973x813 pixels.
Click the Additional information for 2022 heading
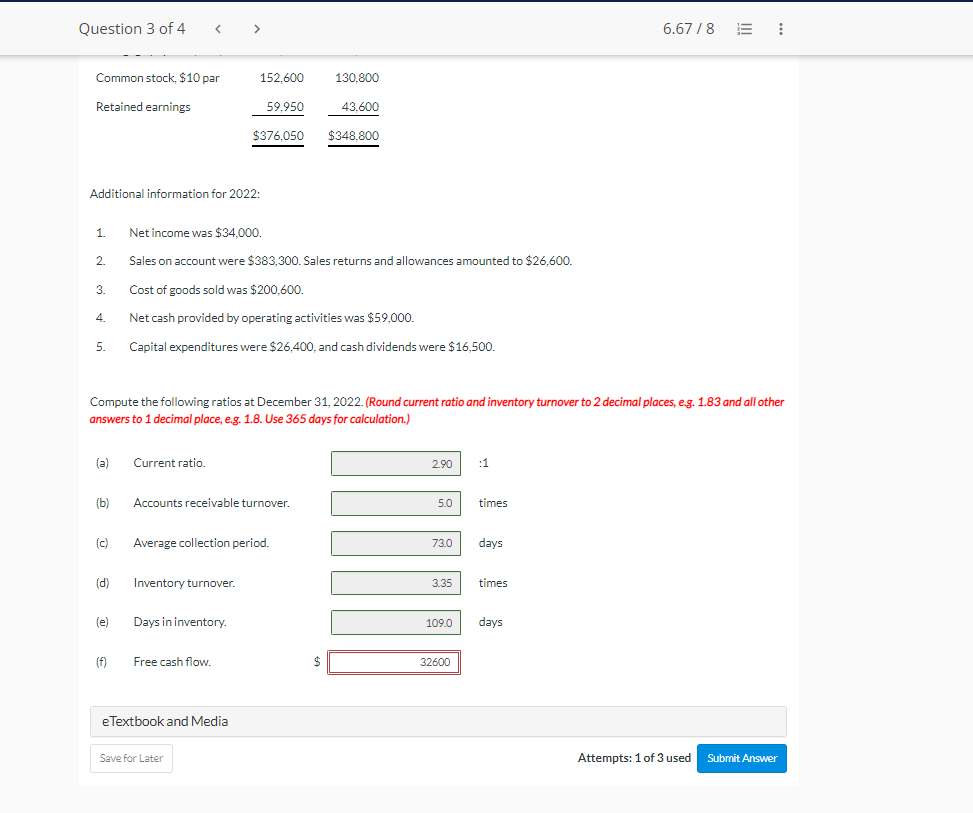pos(174,193)
